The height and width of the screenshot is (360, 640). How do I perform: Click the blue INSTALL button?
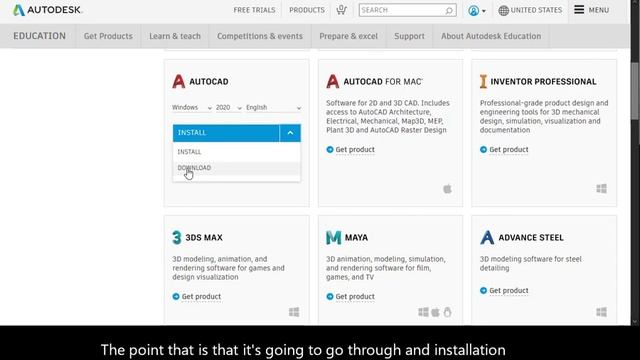point(226,133)
